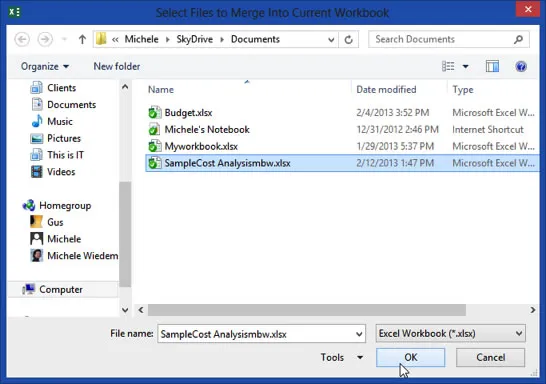Refresh the Documents folder view
The height and width of the screenshot is (384, 546).
click(349, 40)
